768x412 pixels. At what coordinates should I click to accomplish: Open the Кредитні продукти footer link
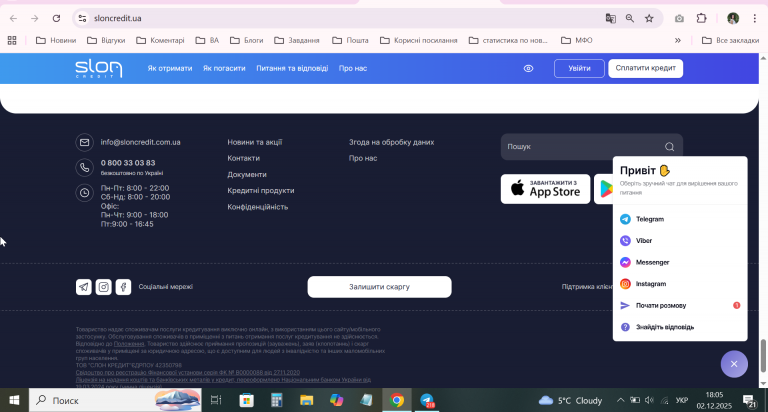(261, 191)
